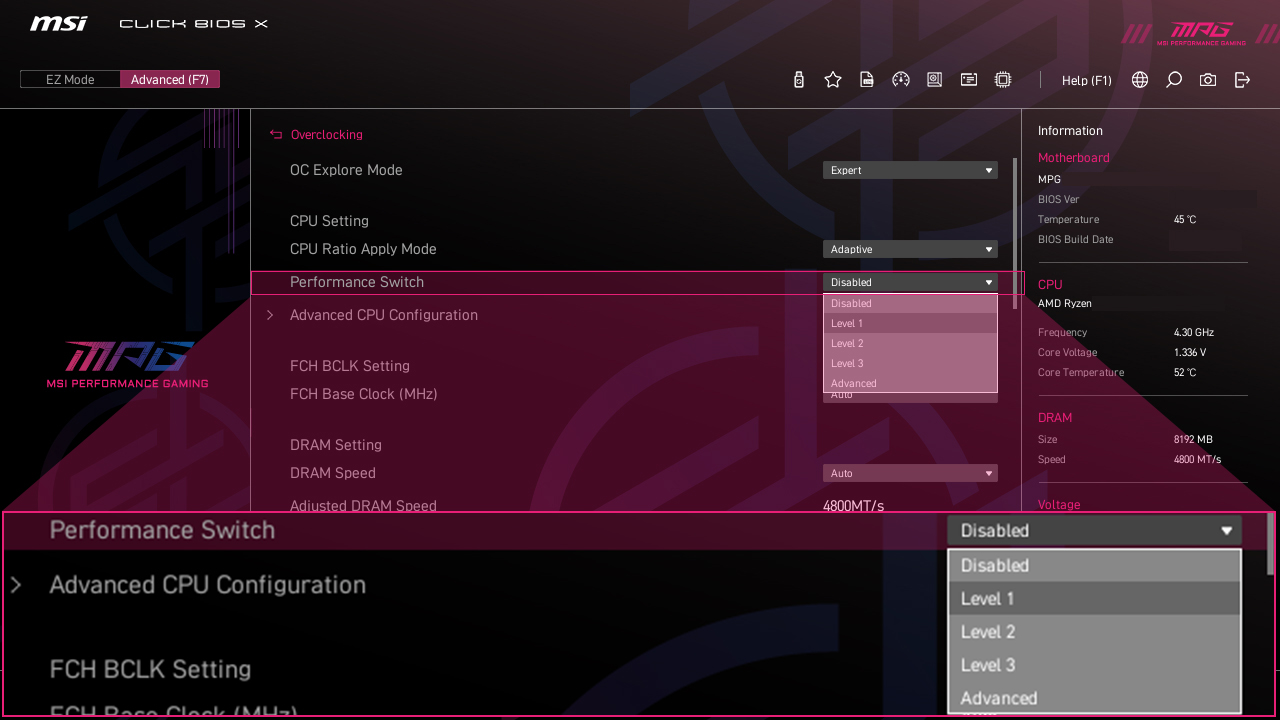This screenshot has height=720, width=1280.
Task: Open the M-Flash USB drive icon
Action: coord(798,80)
